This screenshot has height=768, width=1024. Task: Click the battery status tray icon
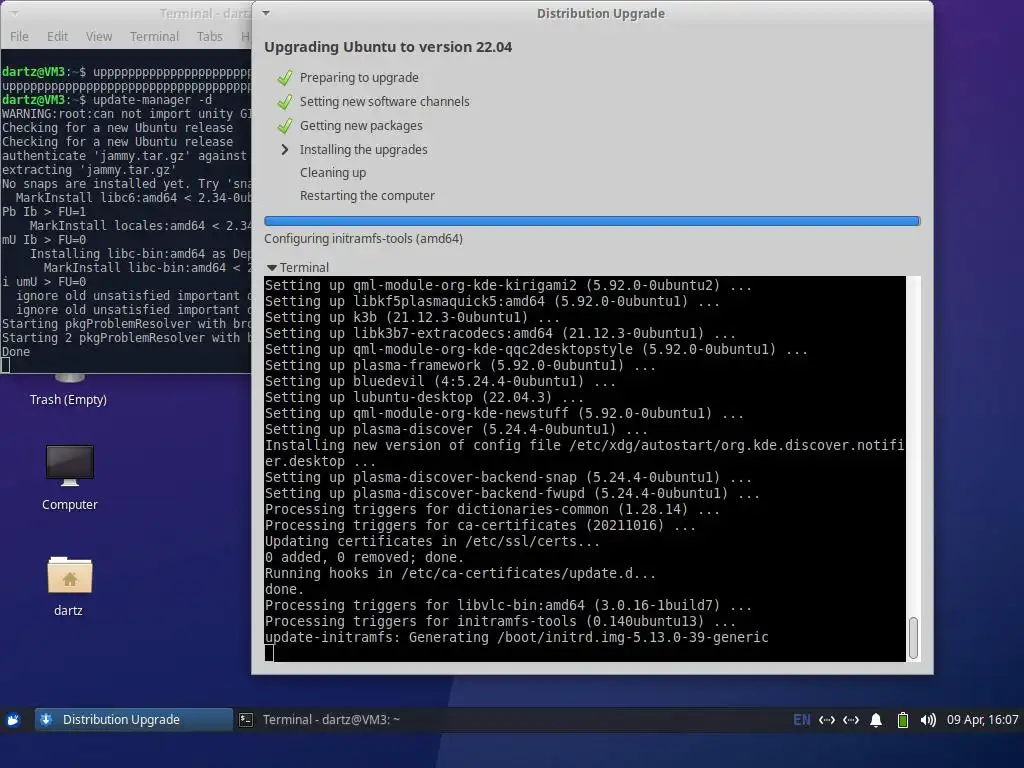[x=903, y=720]
